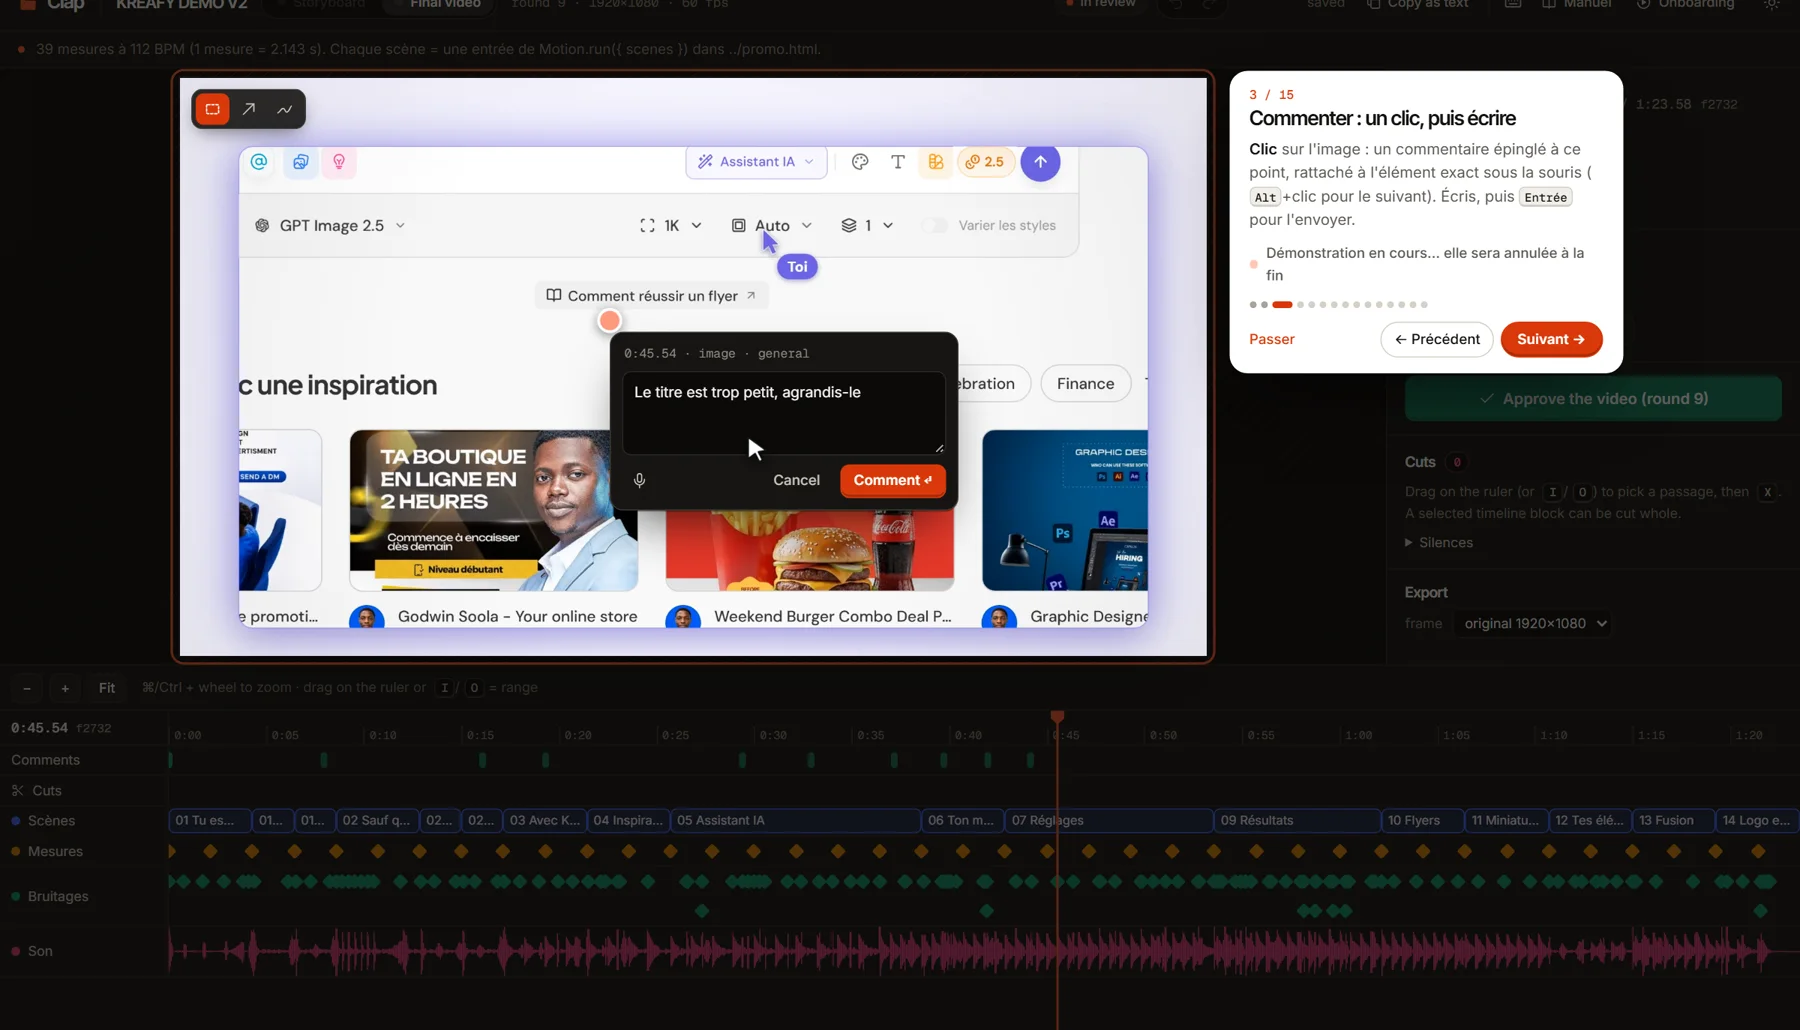Click into the comment text area
Screen dimensions: 1800x1030
[x=784, y=413]
